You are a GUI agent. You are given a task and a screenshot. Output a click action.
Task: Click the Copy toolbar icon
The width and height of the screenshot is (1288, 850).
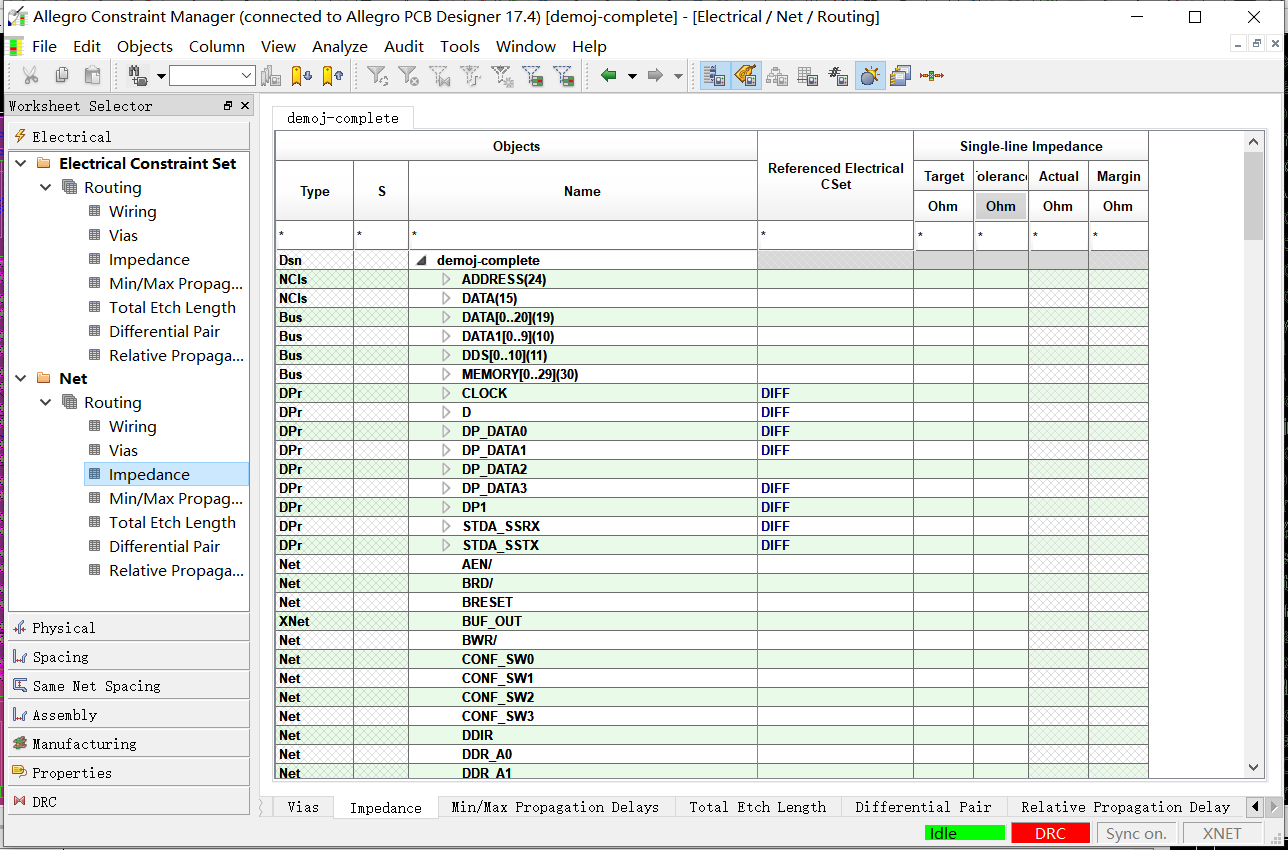tap(62, 75)
